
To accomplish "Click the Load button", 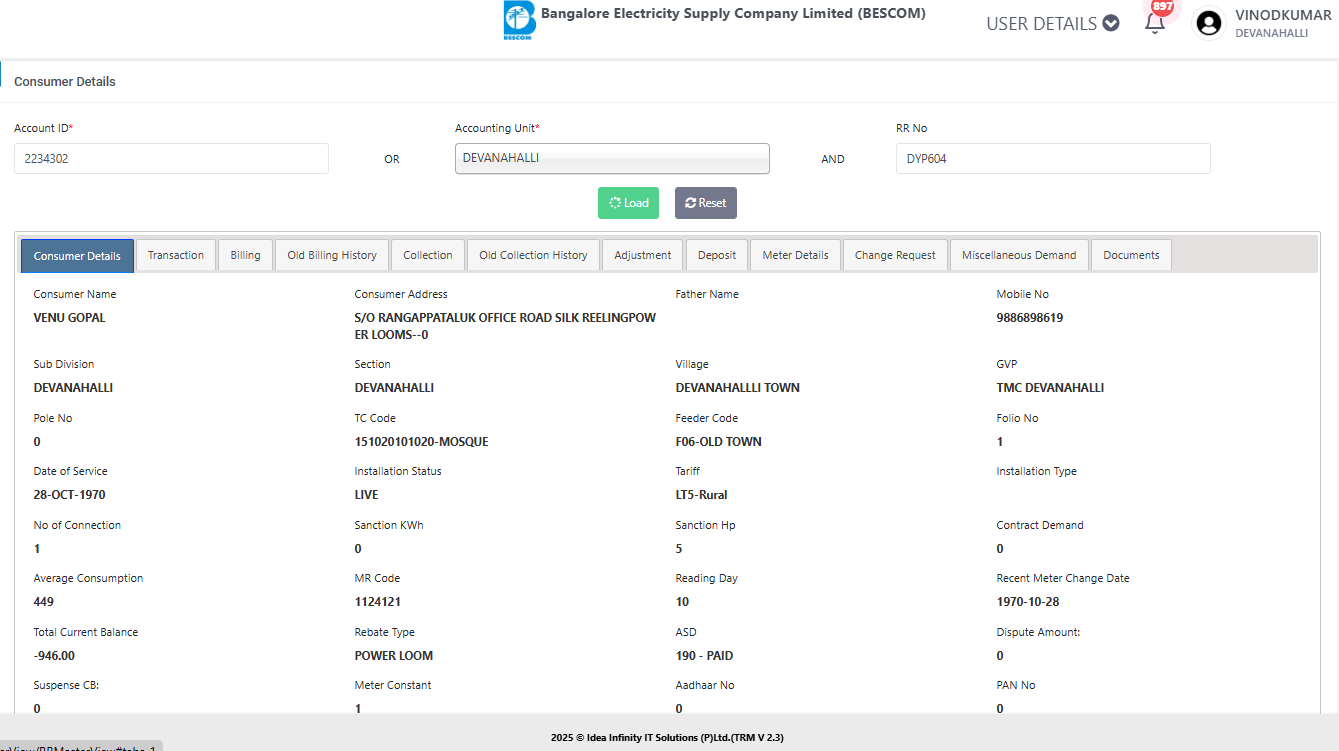I will [628, 203].
